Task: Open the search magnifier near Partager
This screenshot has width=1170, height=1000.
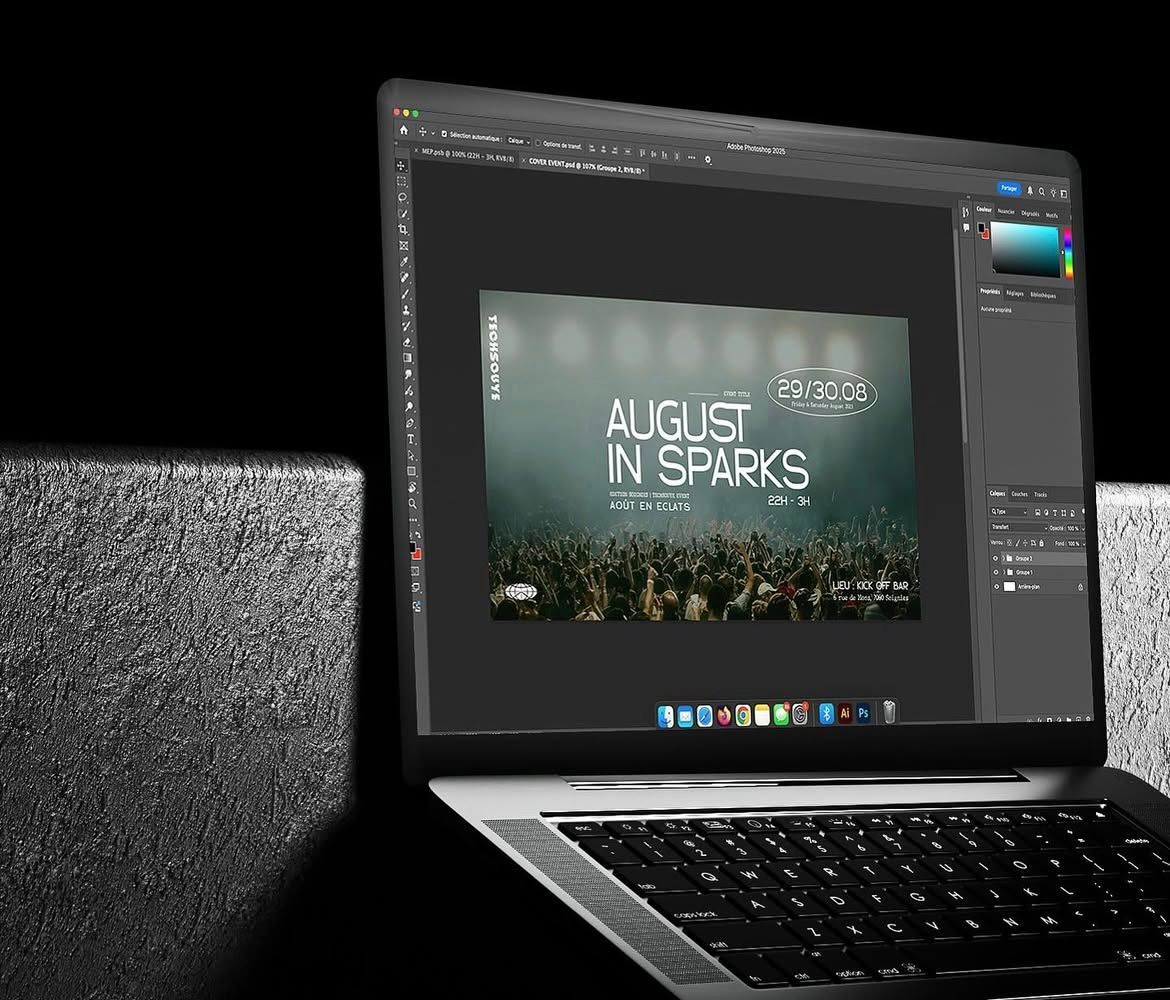Action: (x=1042, y=192)
